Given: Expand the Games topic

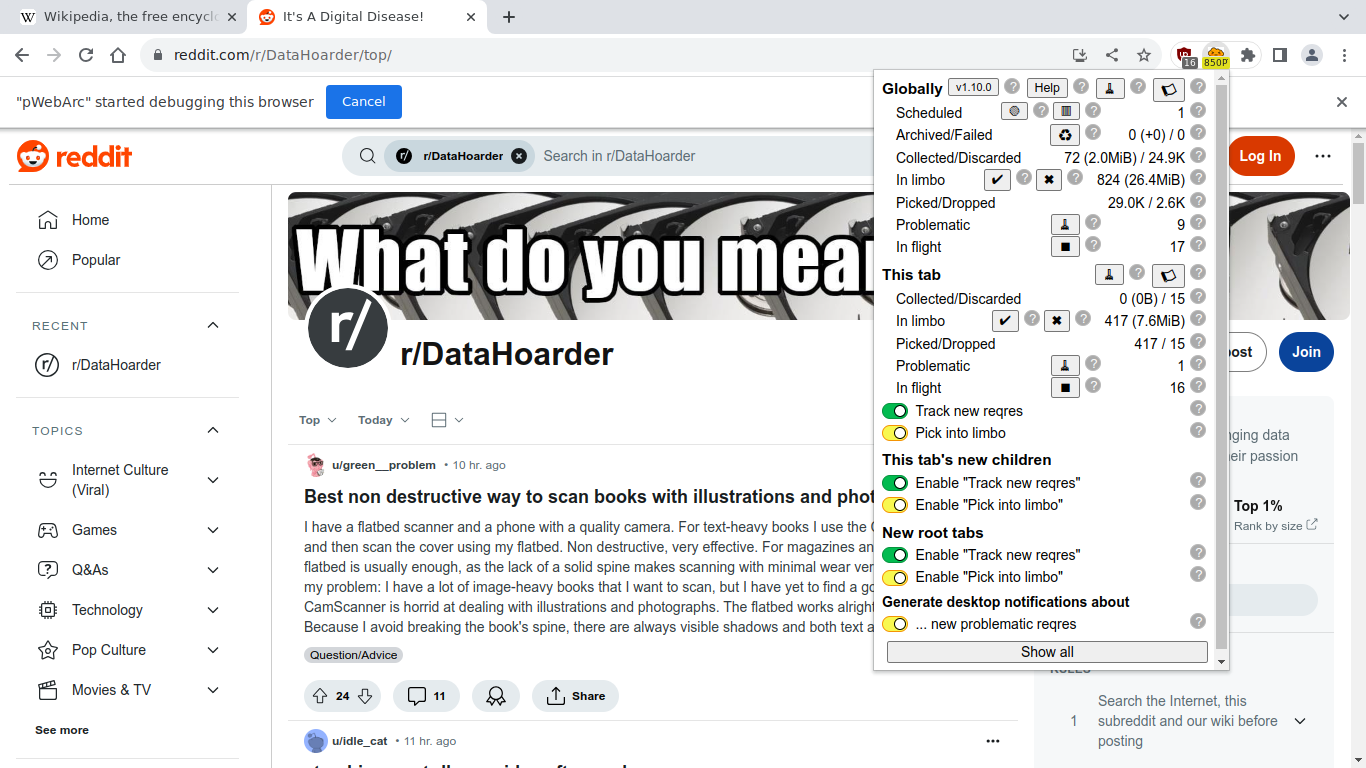Looking at the screenshot, I should pos(213,530).
